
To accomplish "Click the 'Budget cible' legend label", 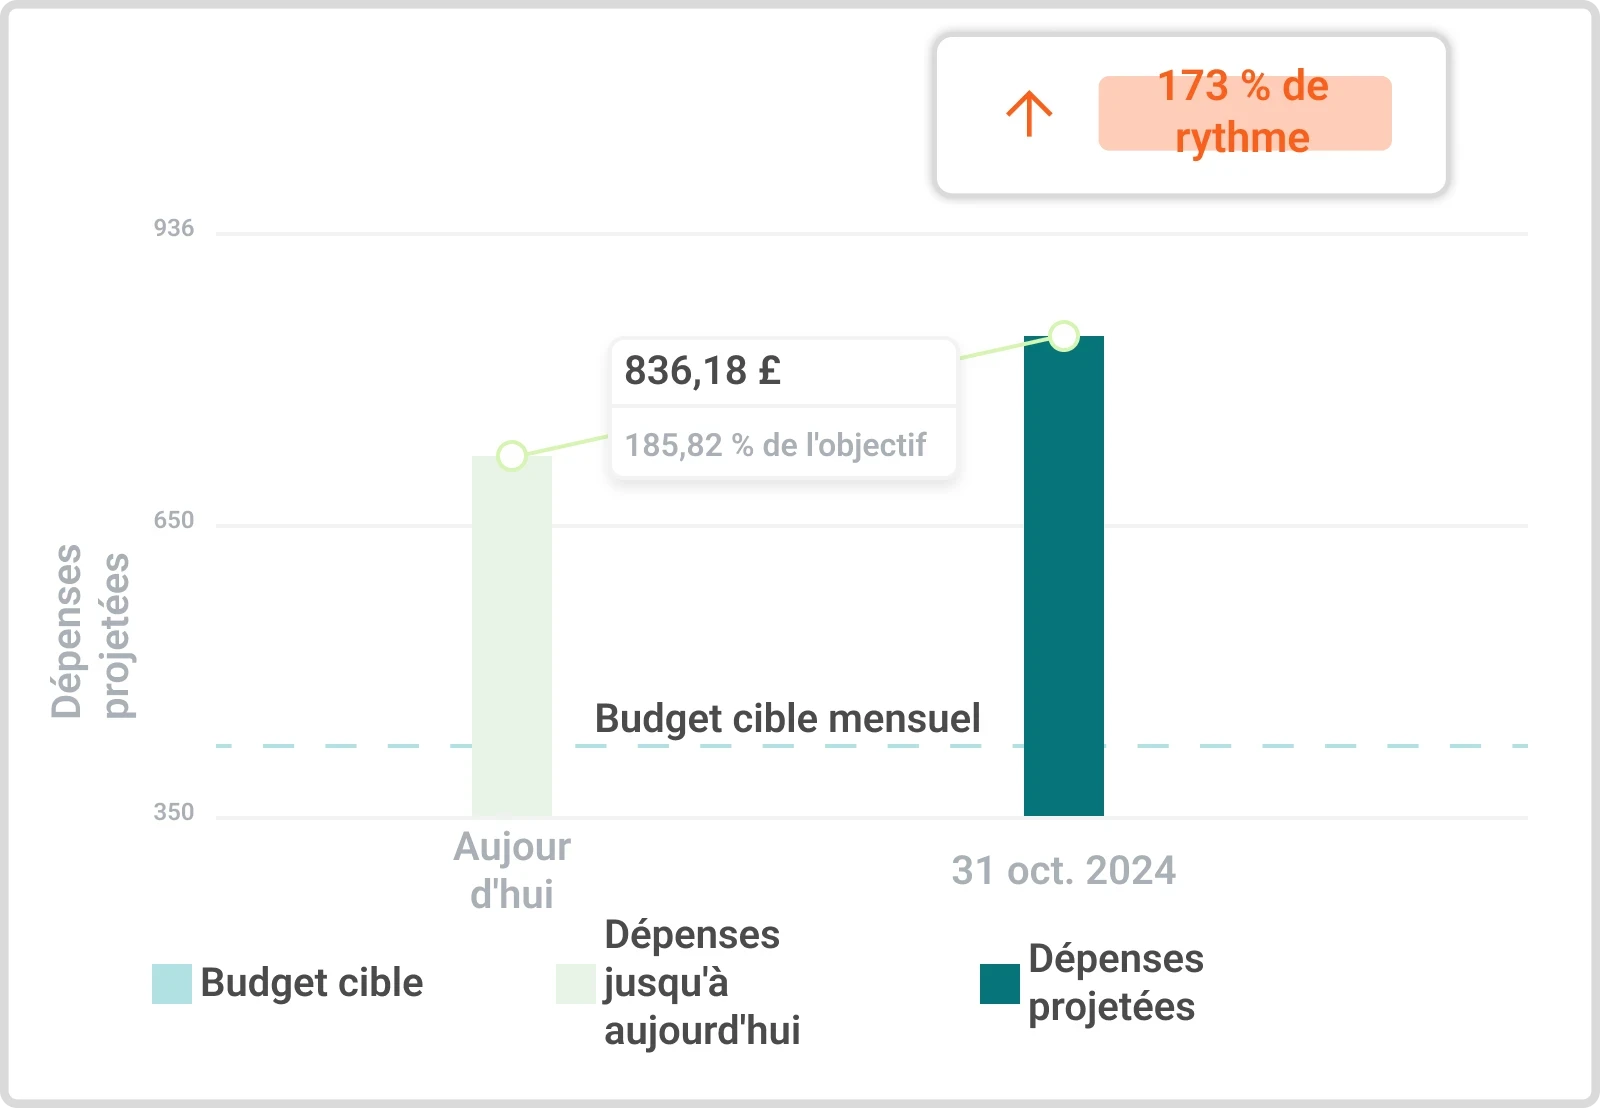I will (x=312, y=984).
